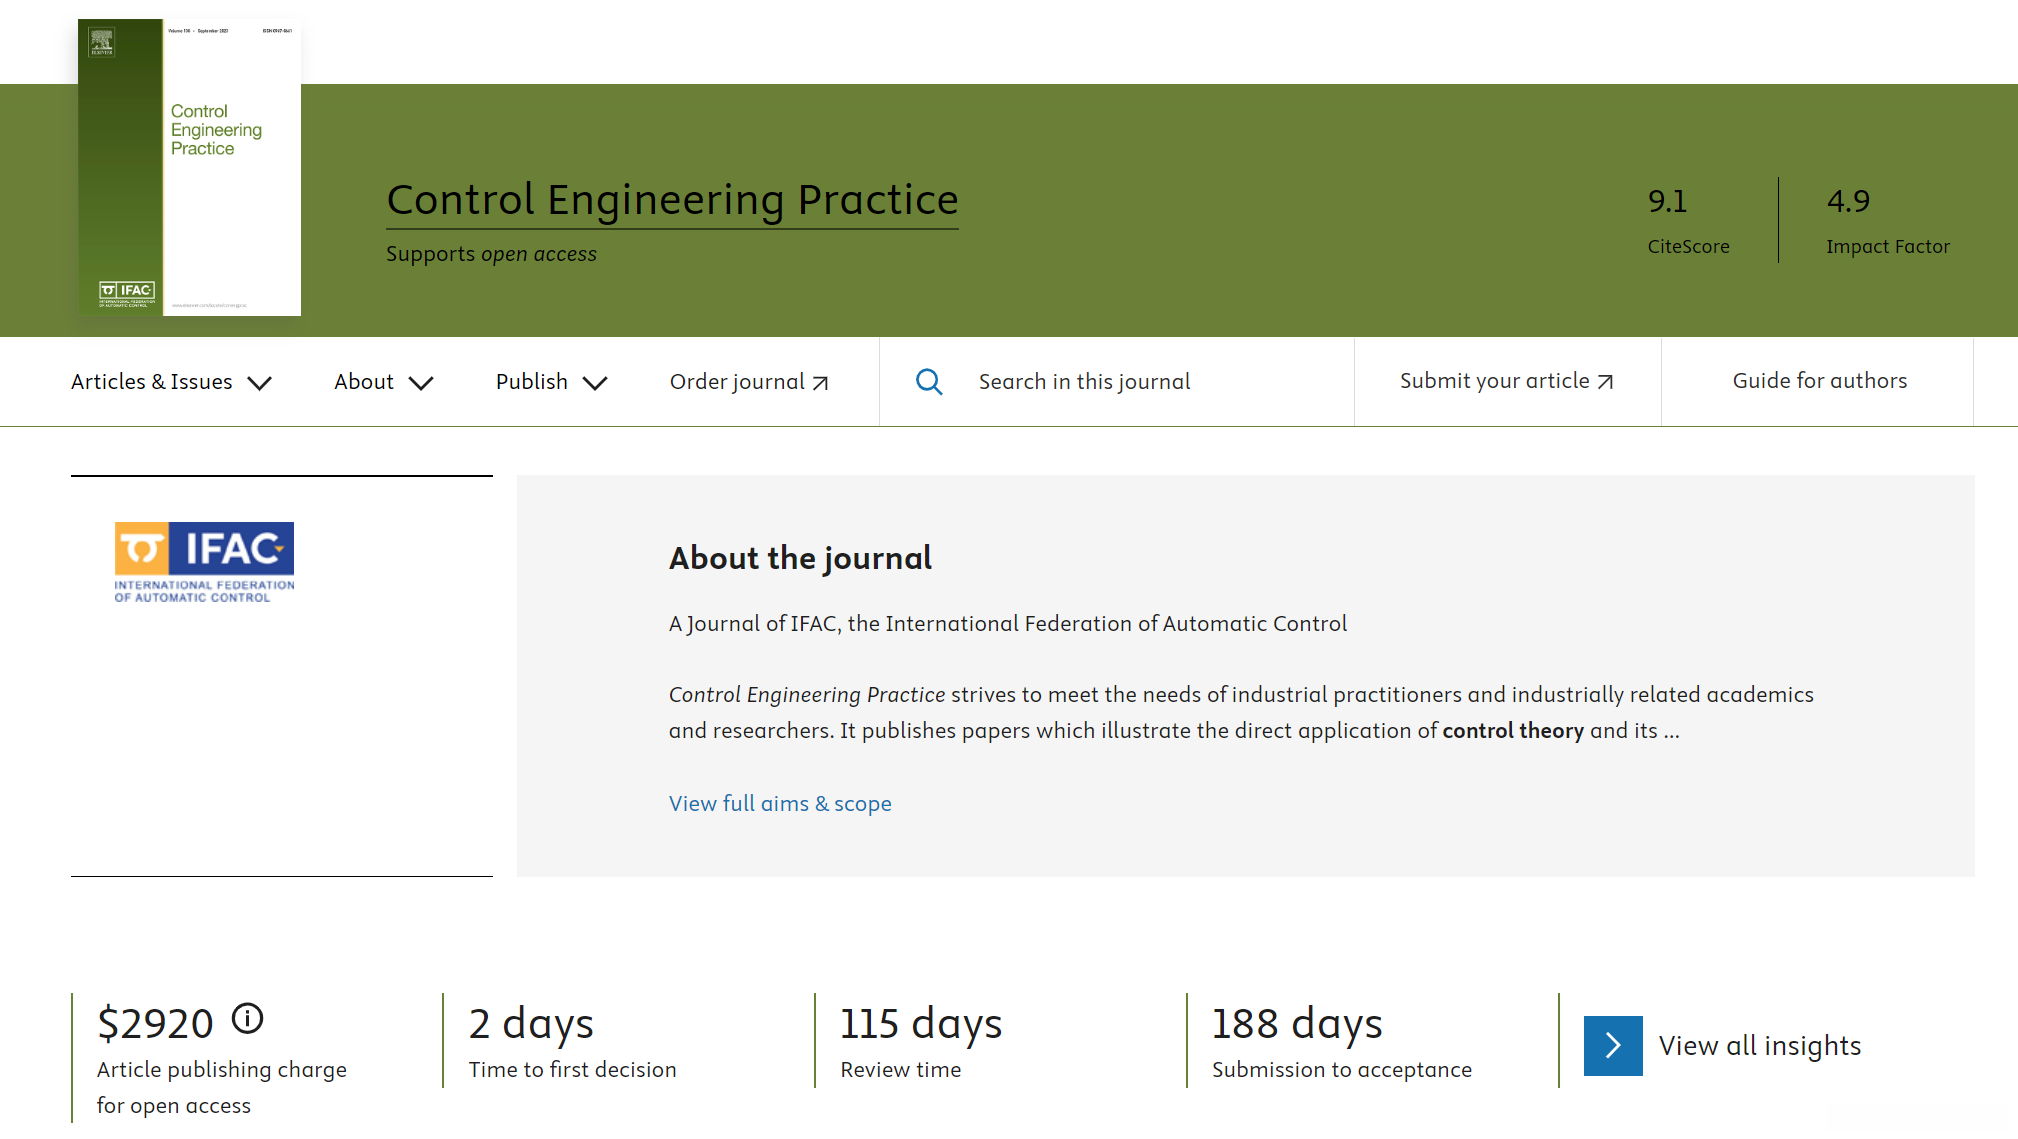Open Guide for authors
Image resolution: width=2018 pixels, height=1139 pixels.
coord(1819,381)
